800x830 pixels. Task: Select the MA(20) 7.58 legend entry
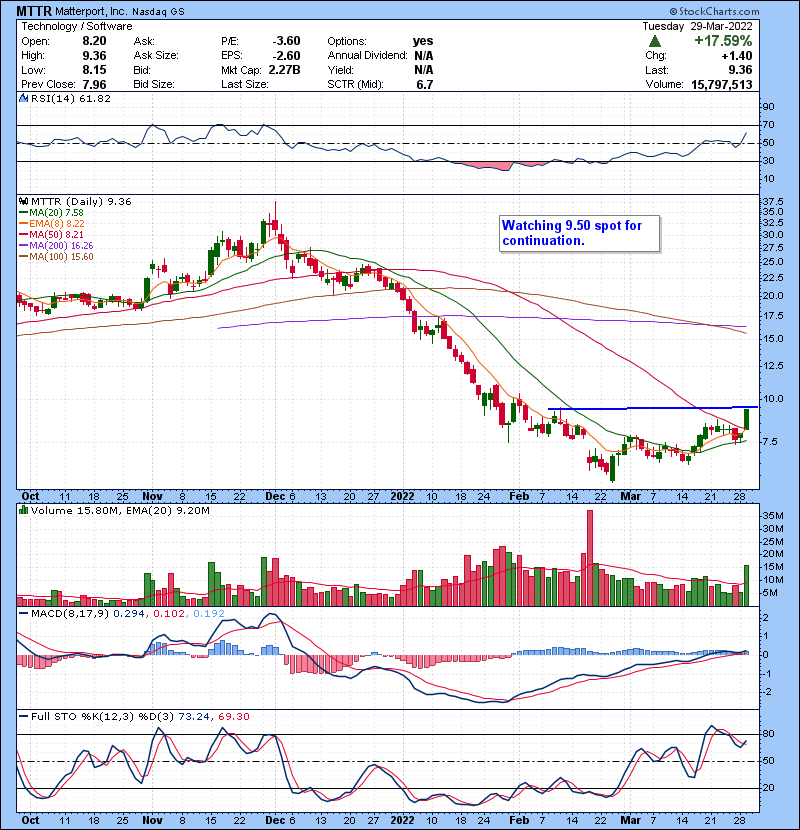51,213
